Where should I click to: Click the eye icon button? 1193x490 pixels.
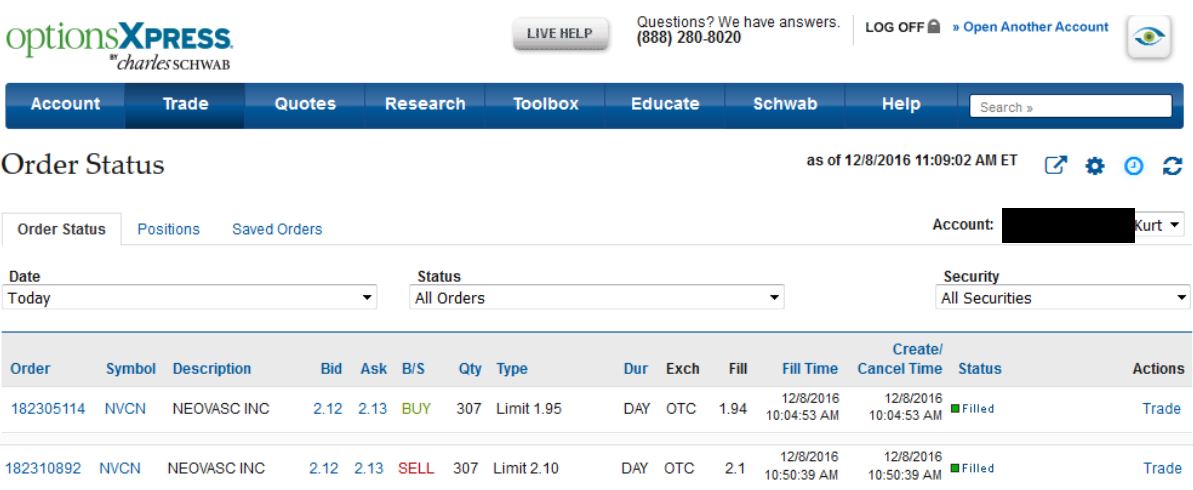point(1149,37)
